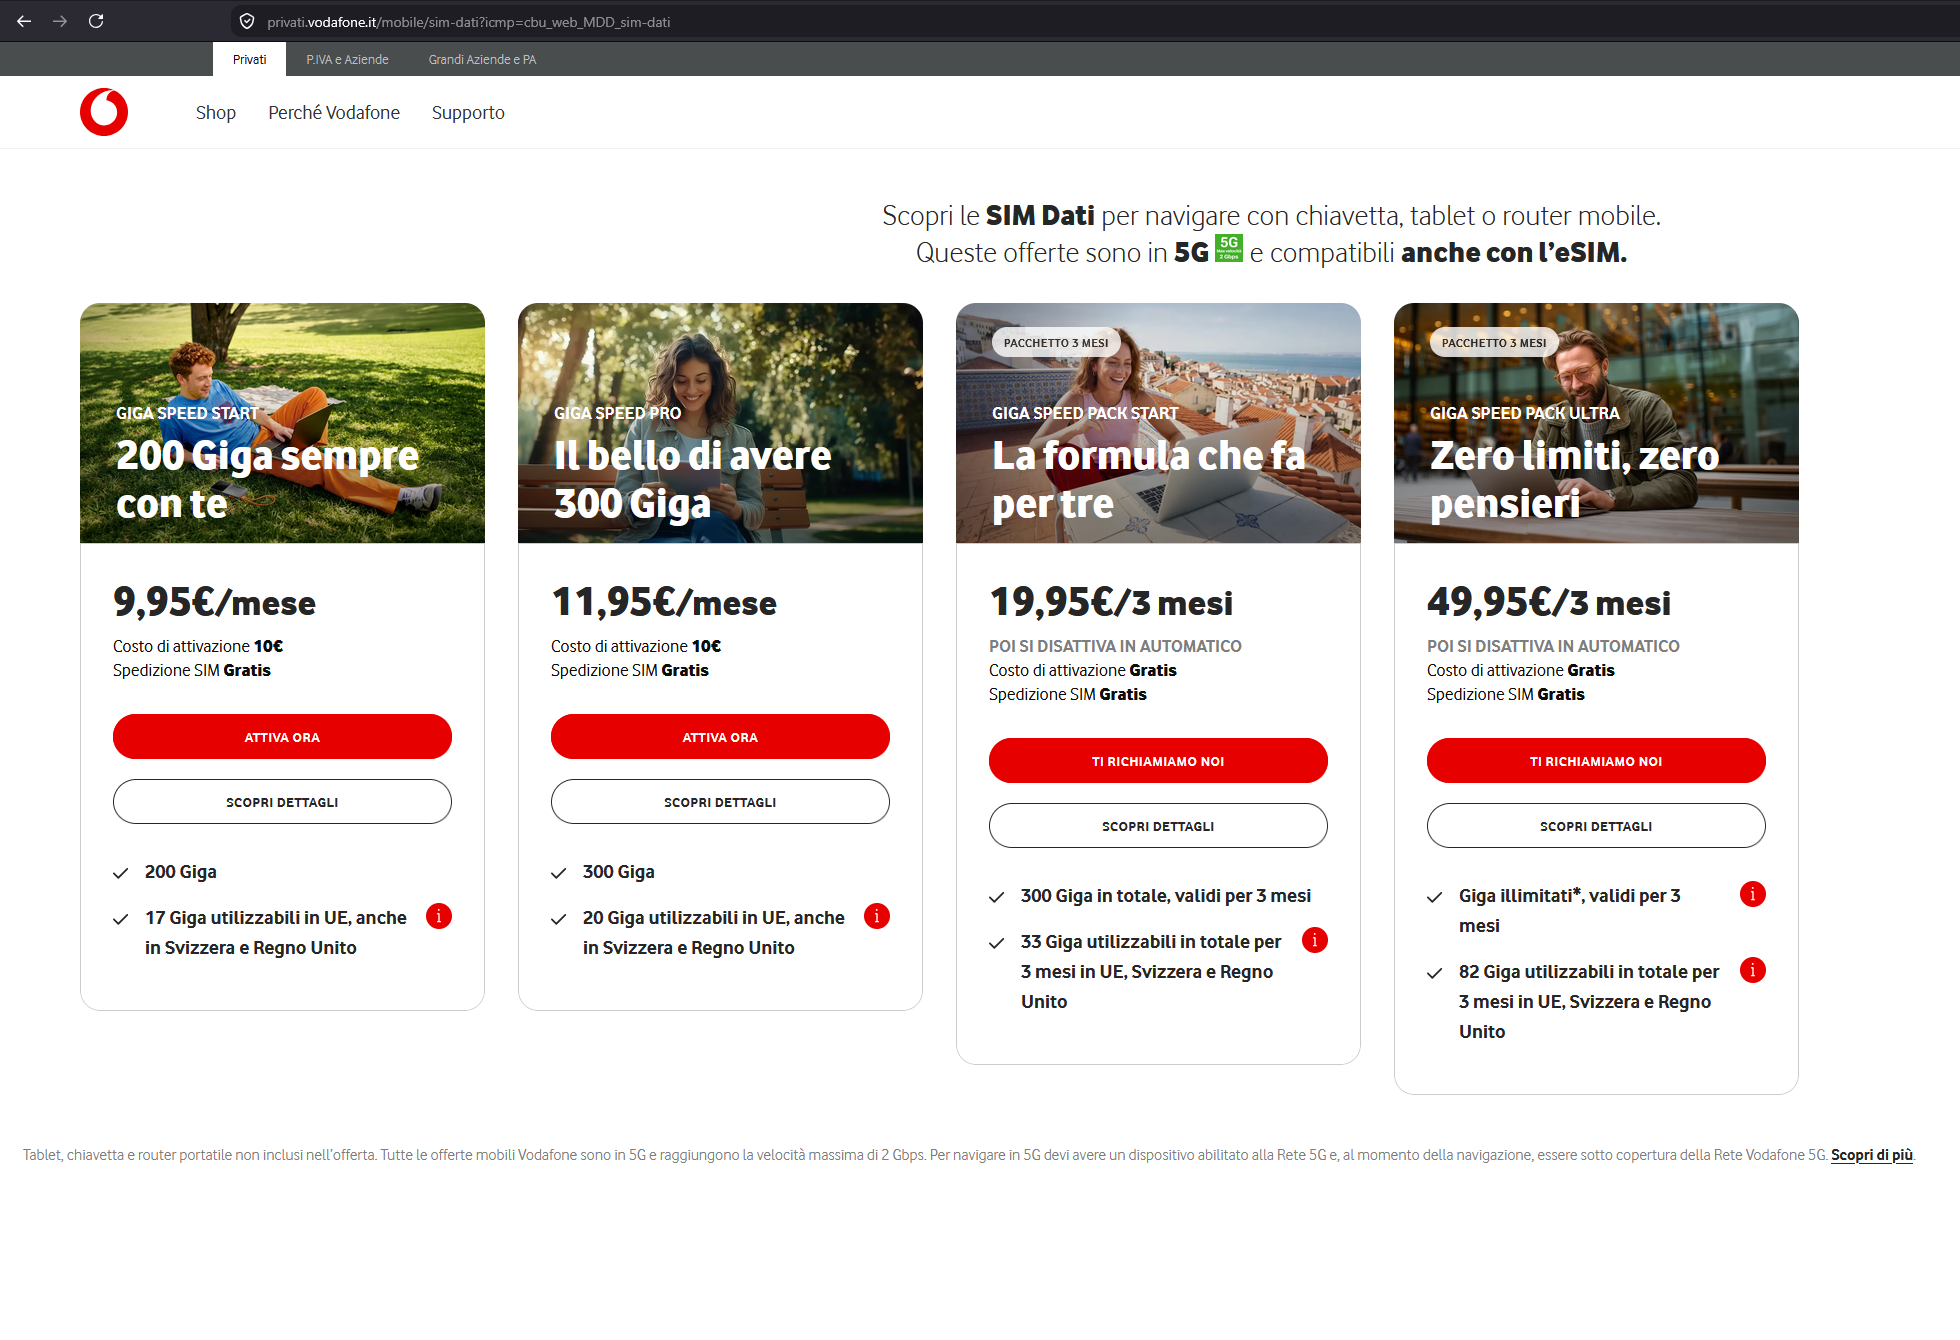Click 'Costo di attivazione 10€' under 11,95€
This screenshot has width=1960, height=1340.
click(x=636, y=646)
